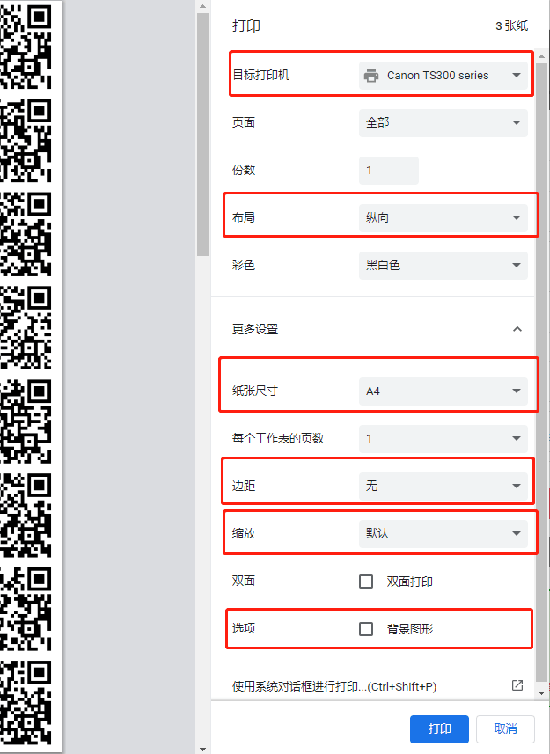Check the 背景图形 option
Image resolution: width=550 pixels, height=754 pixels.
coord(366,628)
